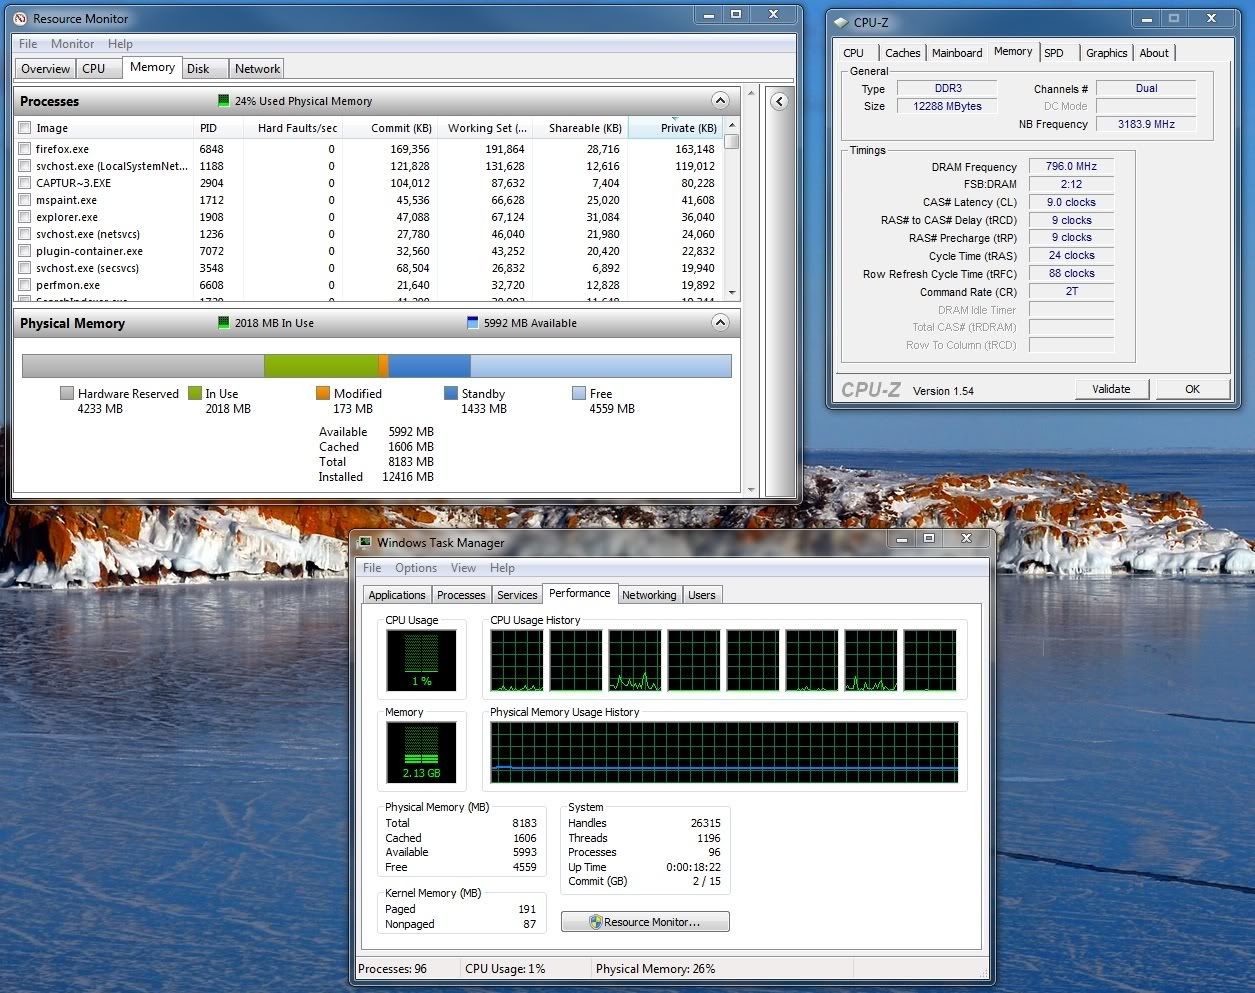
Task: Click the 'Processes: 96' status bar entry
Action: (x=392, y=969)
